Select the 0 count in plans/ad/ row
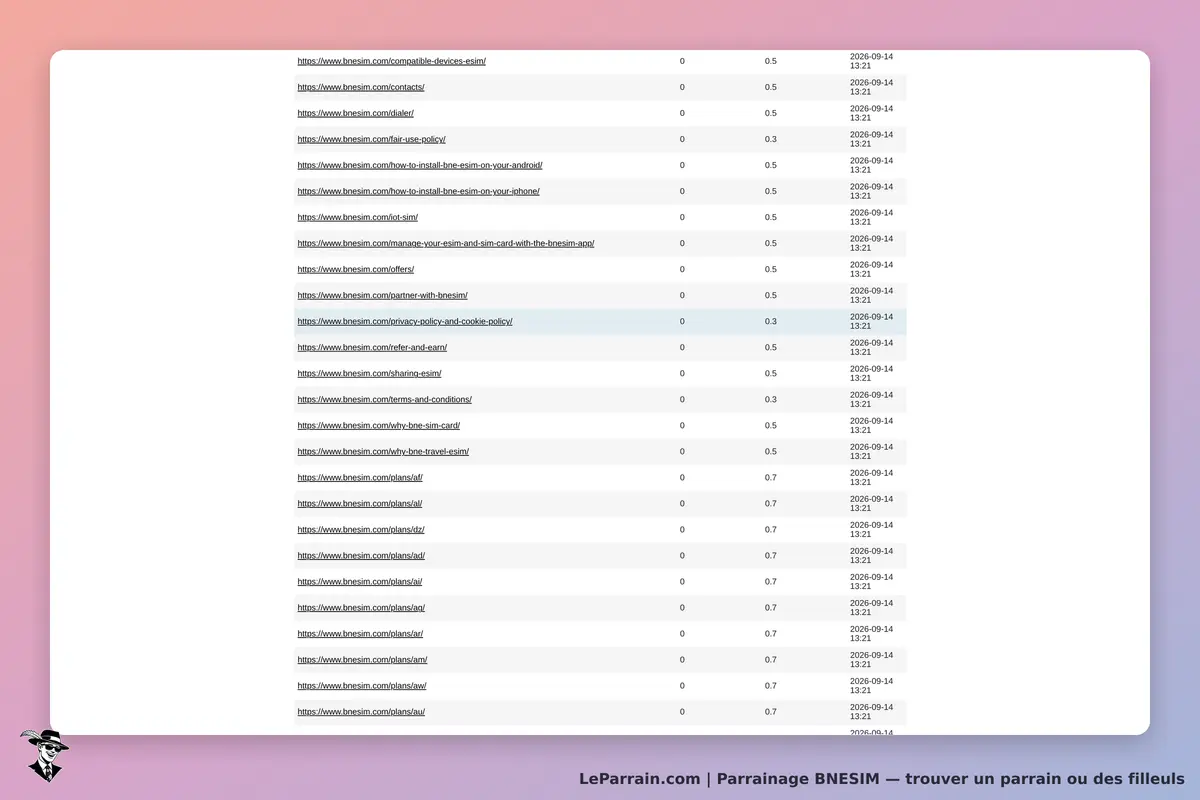The image size is (1200, 800). [682, 555]
